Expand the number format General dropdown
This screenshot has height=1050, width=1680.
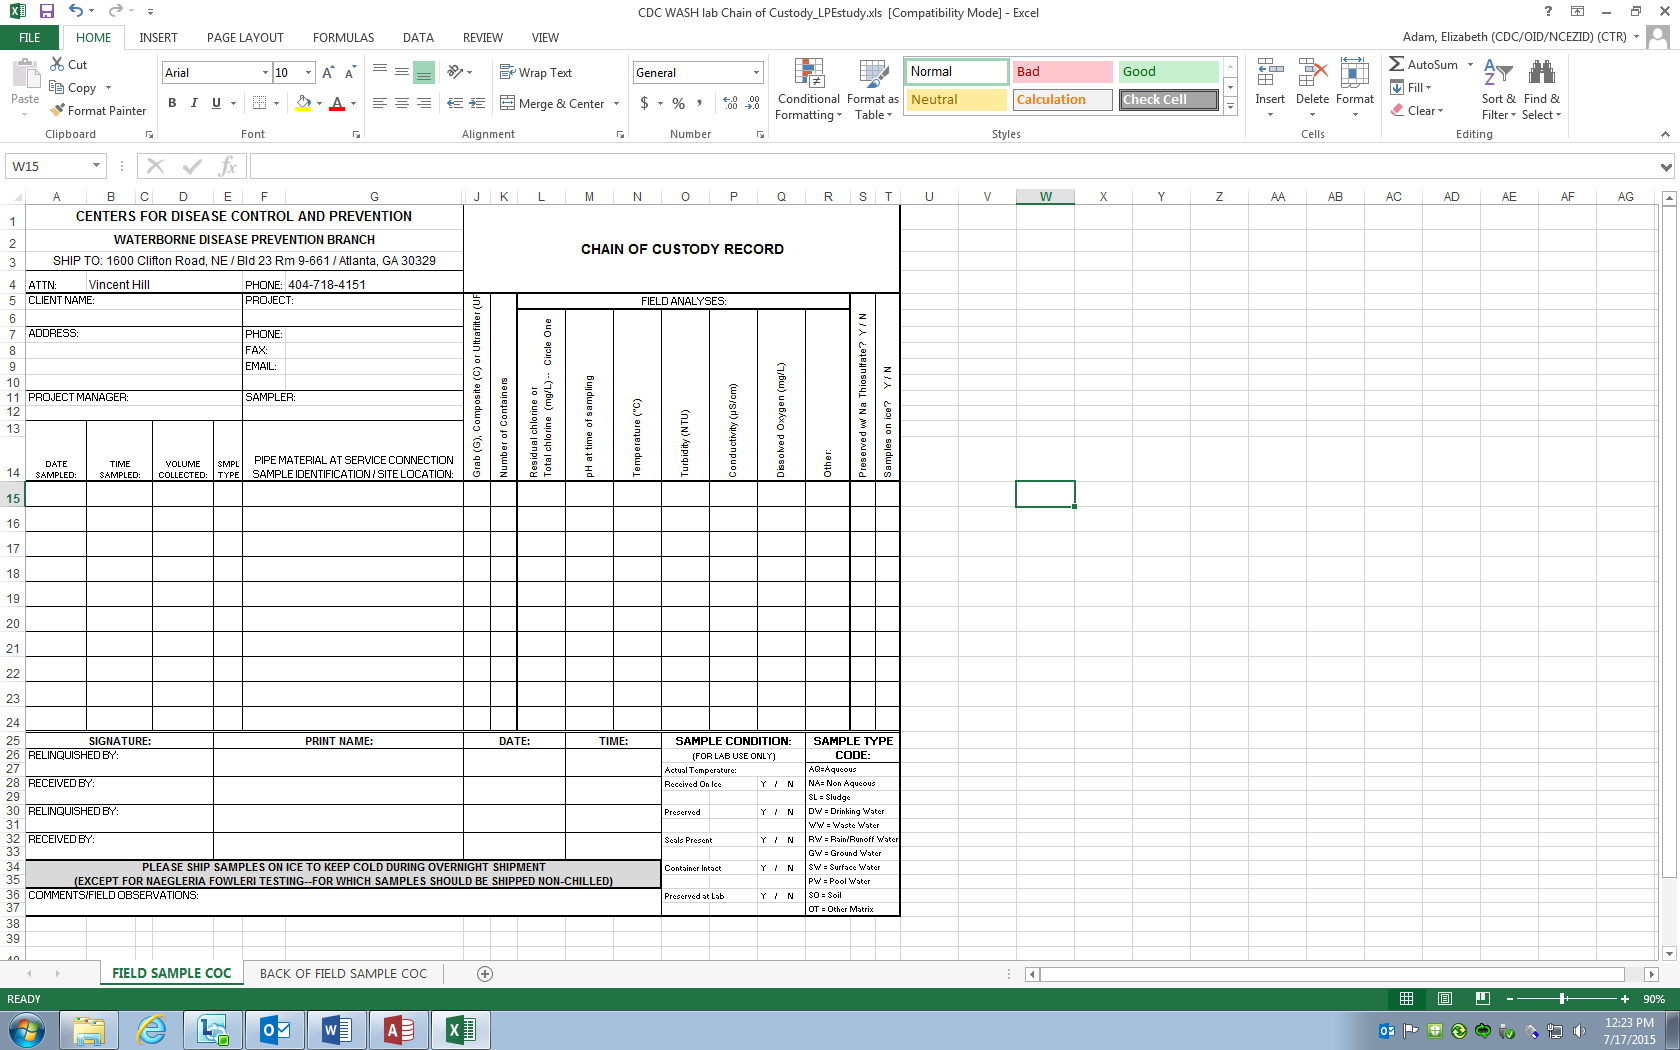coord(756,73)
